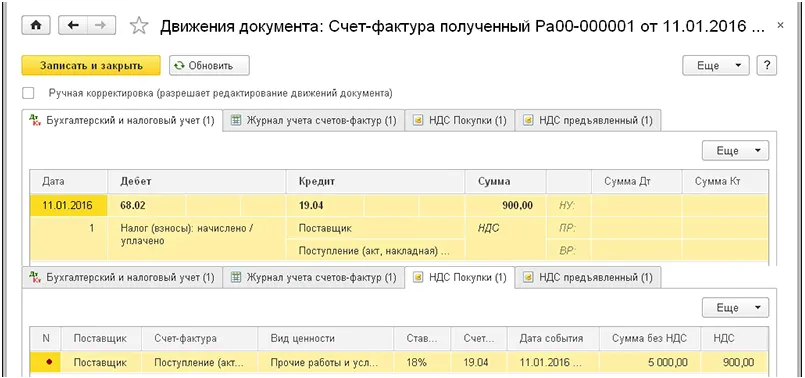Image resolution: width=805 pixels, height=378 pixels.
Task: Select the date cell 11.01.2016
Action: point(68,205)
